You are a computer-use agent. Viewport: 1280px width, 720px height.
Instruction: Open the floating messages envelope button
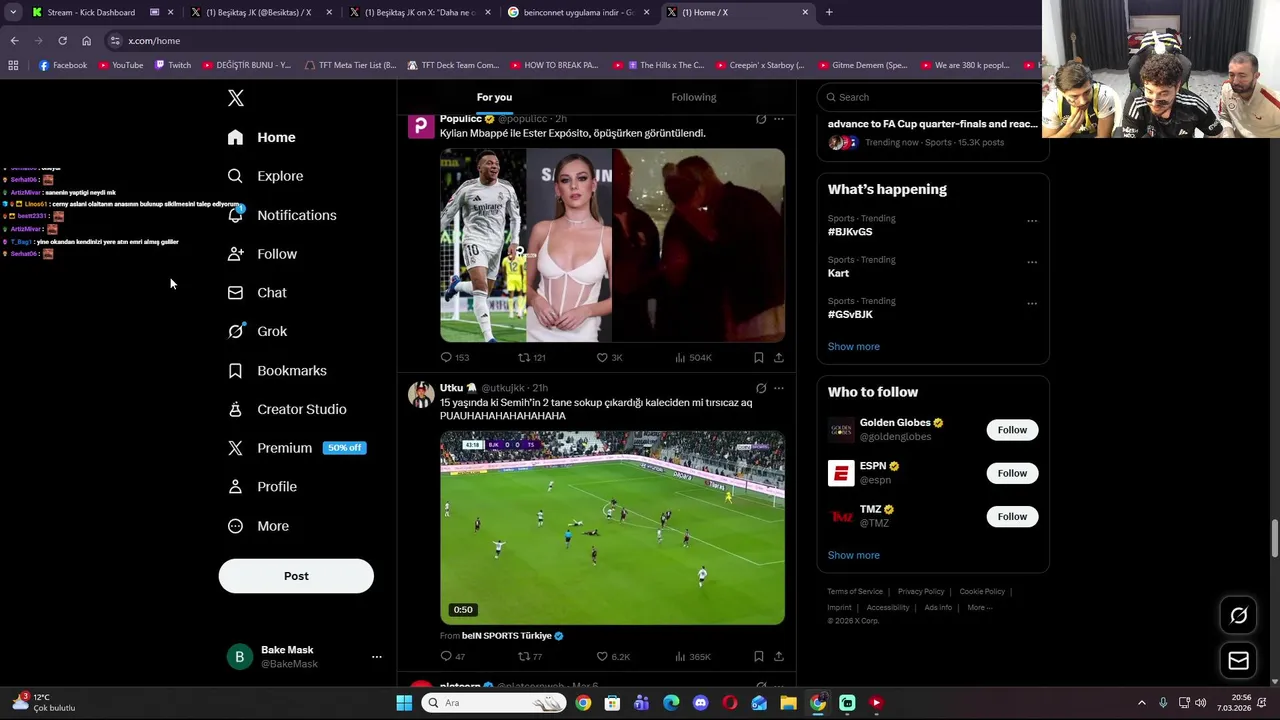tap(1238, 660)
